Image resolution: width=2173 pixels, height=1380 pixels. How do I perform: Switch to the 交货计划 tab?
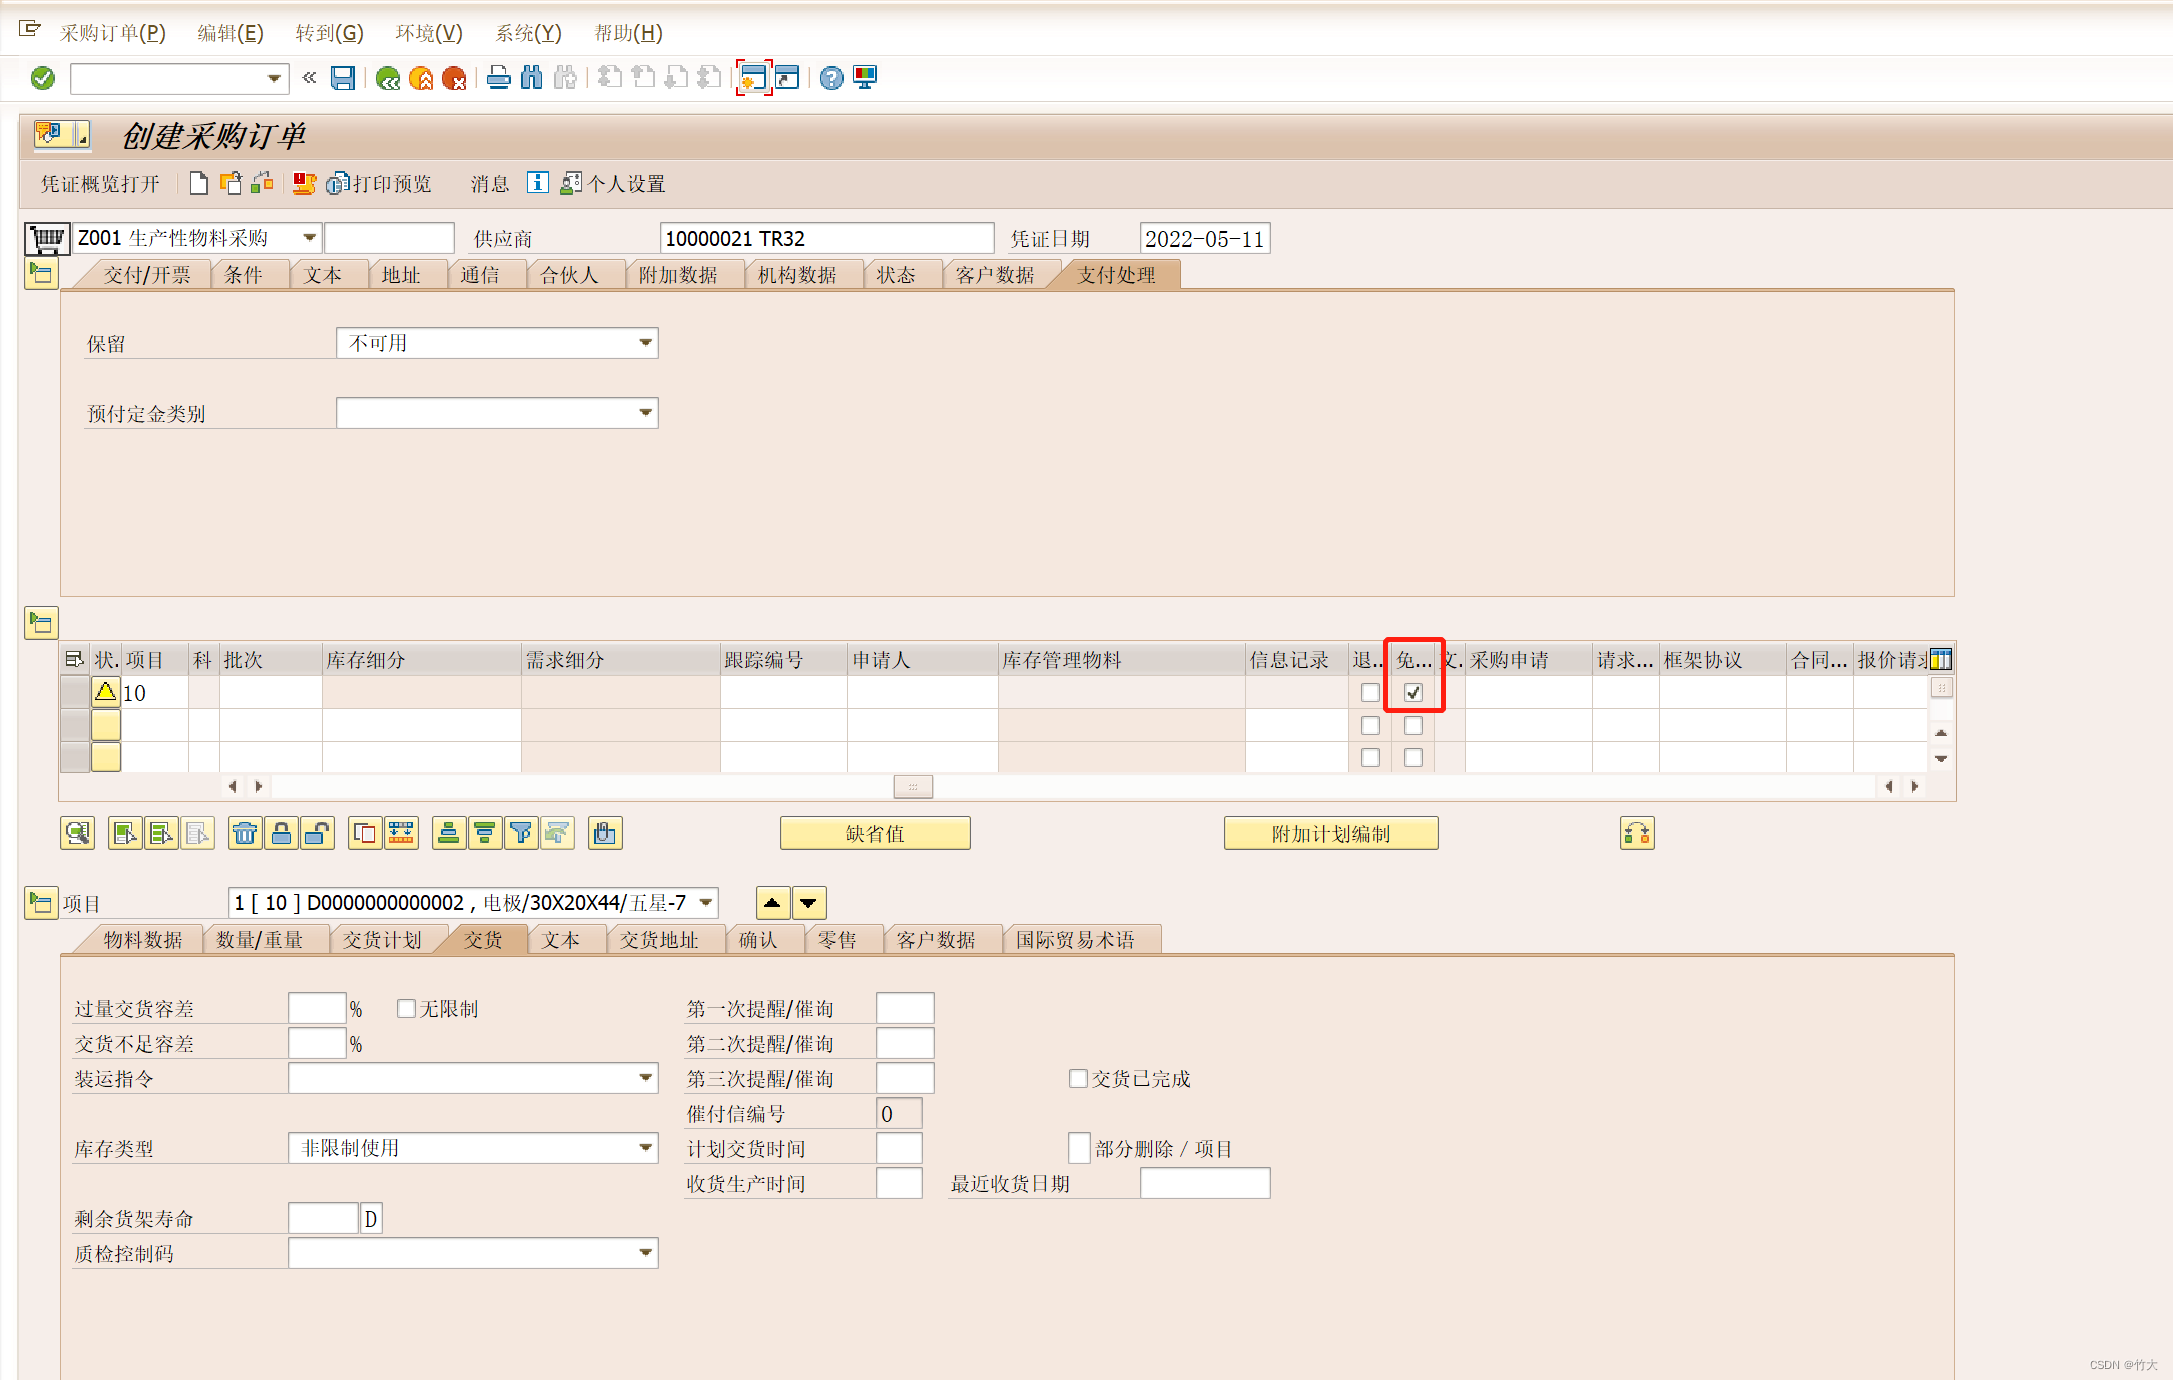tap(382, 940)
